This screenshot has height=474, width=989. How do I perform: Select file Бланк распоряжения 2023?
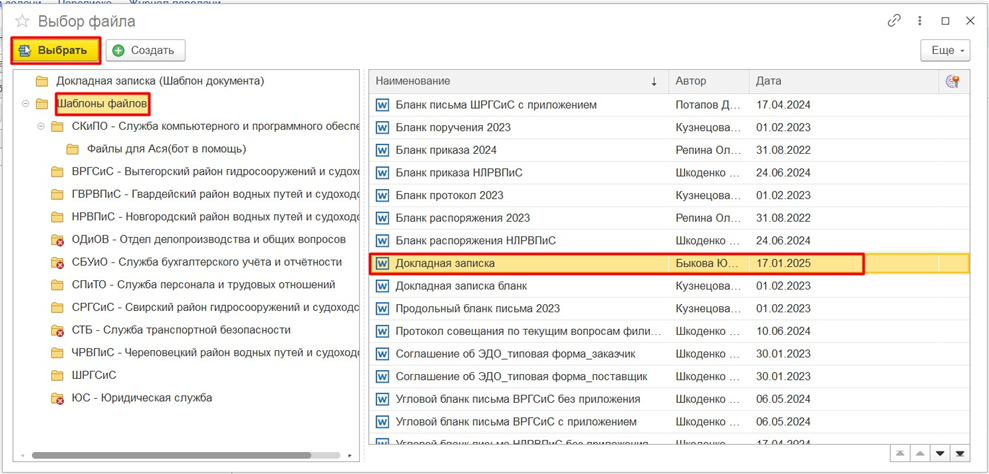click(x=462, y=218)
